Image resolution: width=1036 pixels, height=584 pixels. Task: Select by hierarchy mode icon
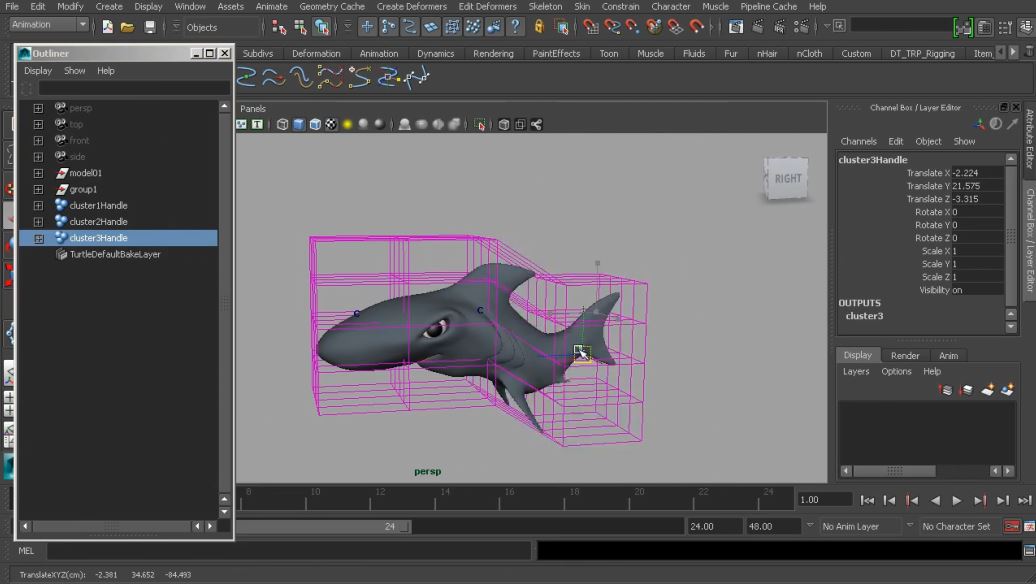[x=279, y=27]
